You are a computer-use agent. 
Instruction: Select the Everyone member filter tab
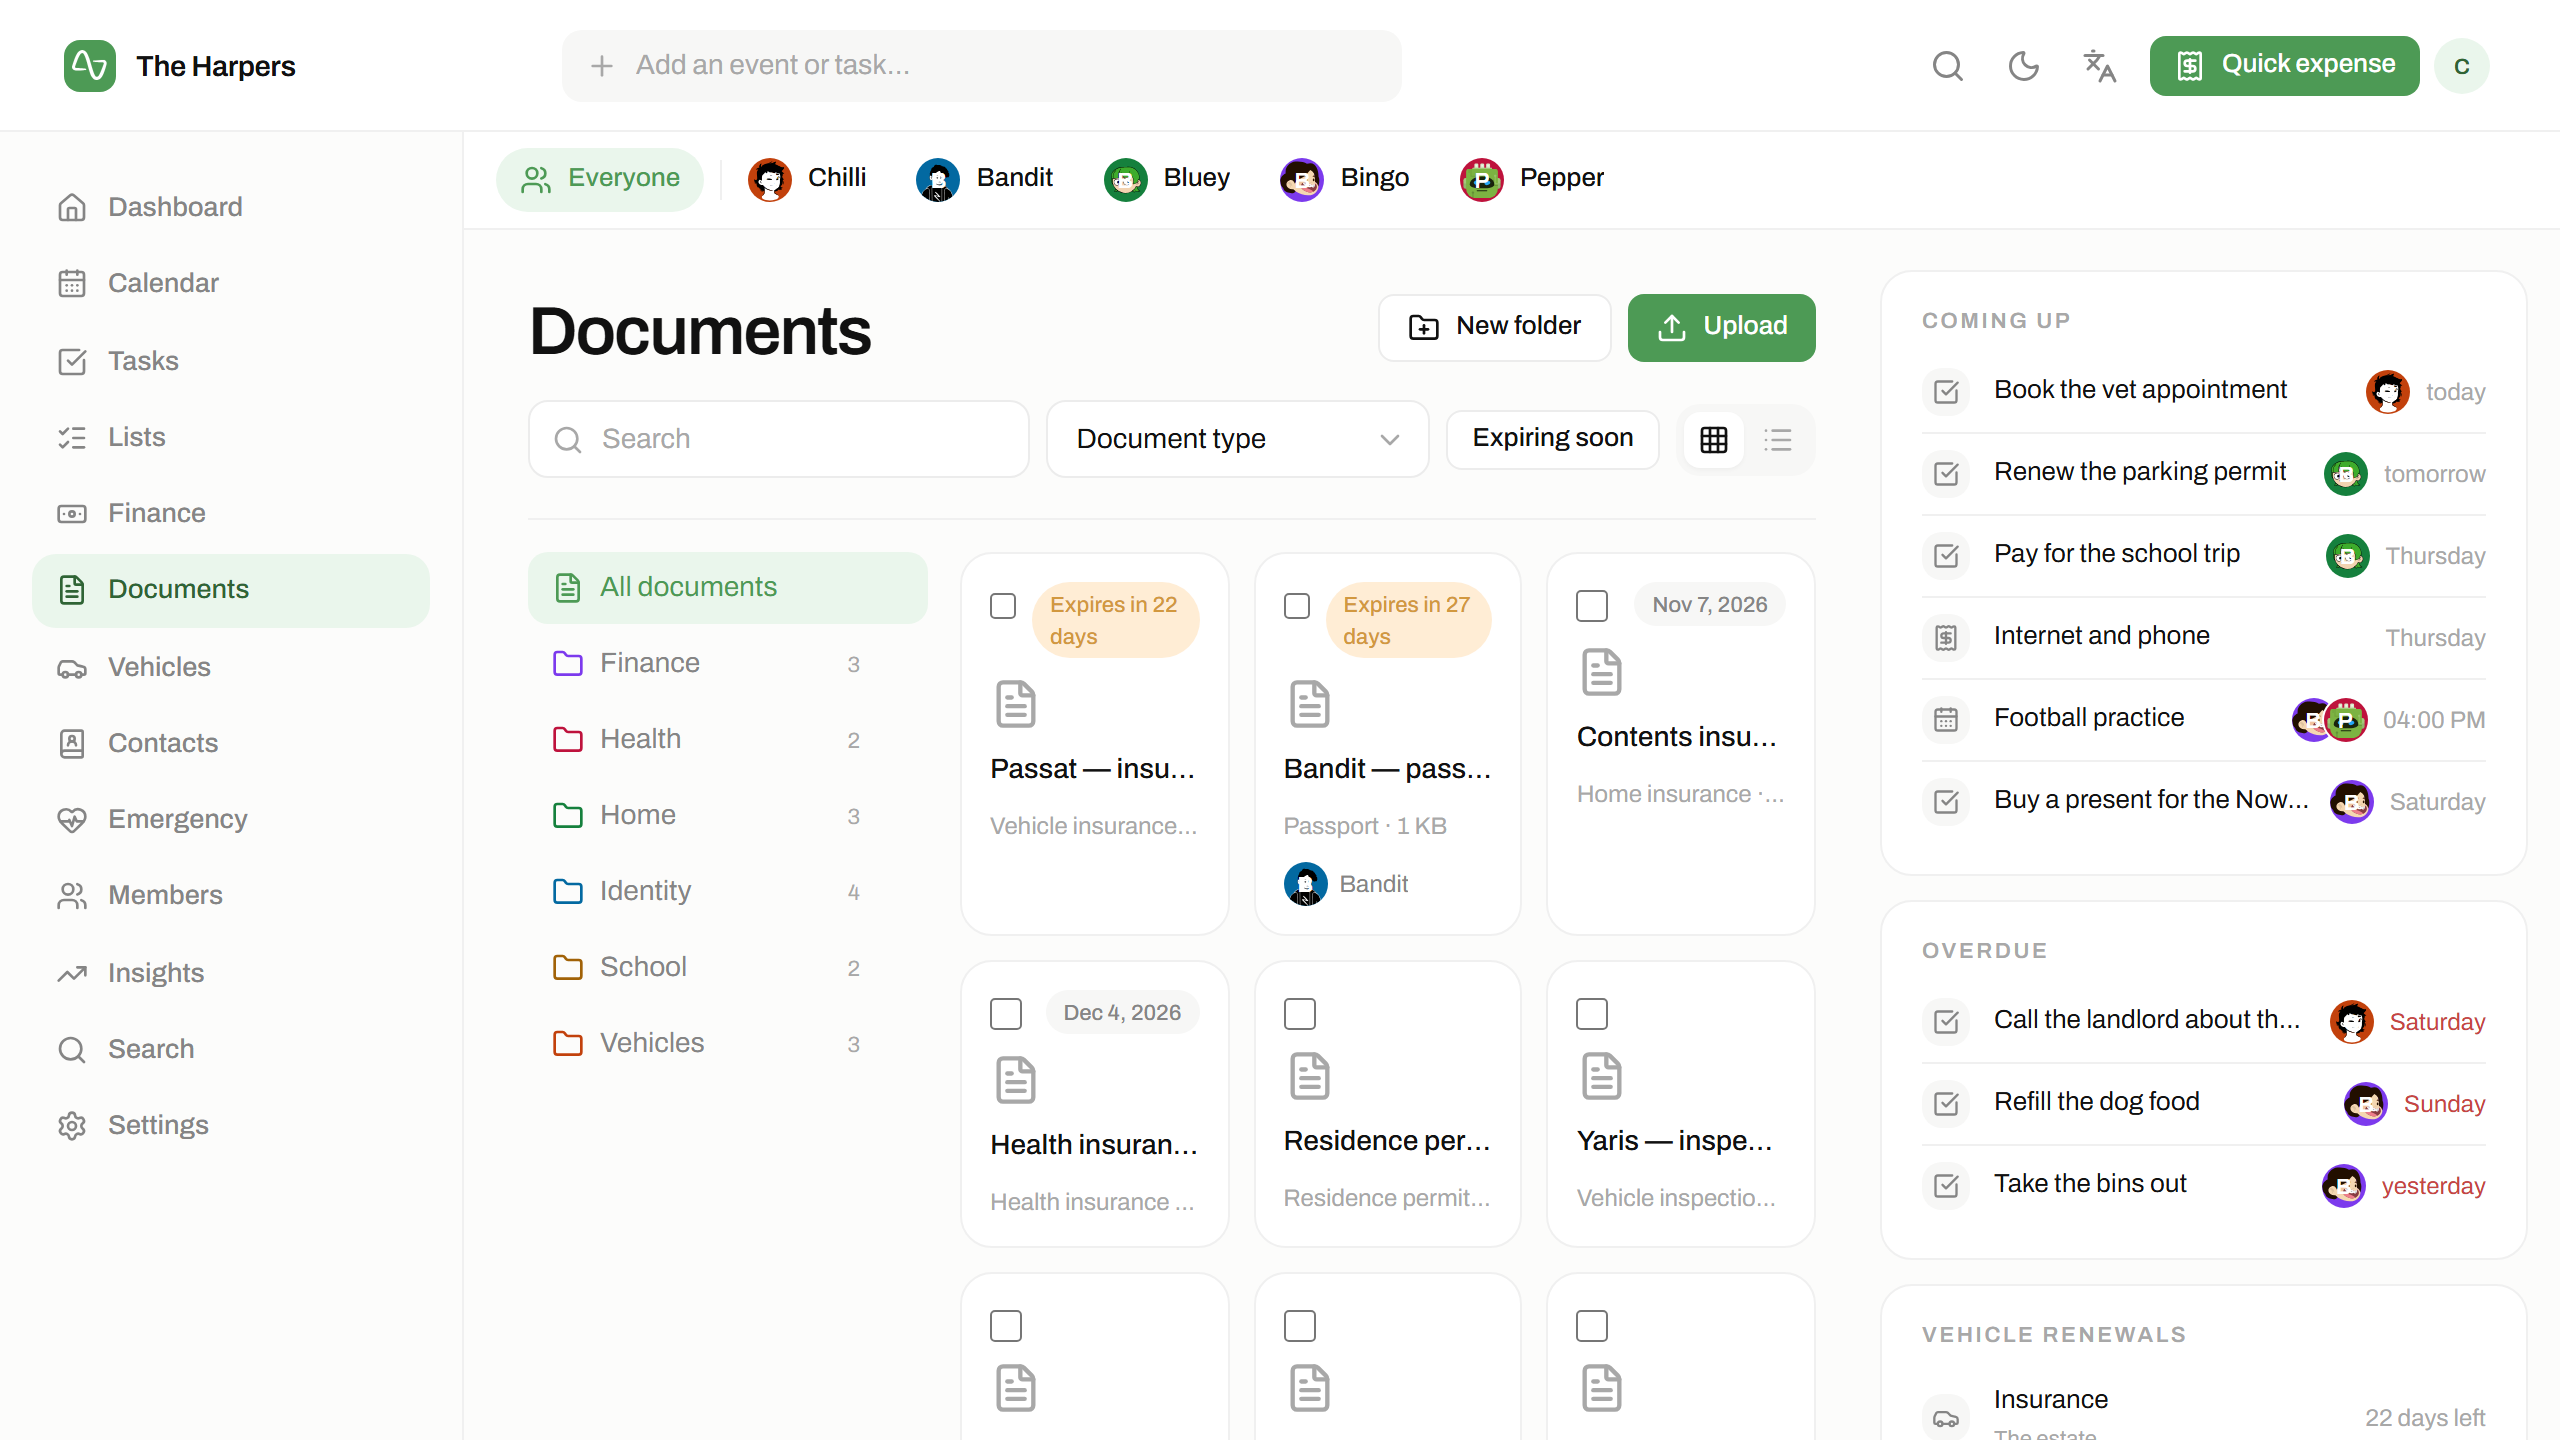600,179
